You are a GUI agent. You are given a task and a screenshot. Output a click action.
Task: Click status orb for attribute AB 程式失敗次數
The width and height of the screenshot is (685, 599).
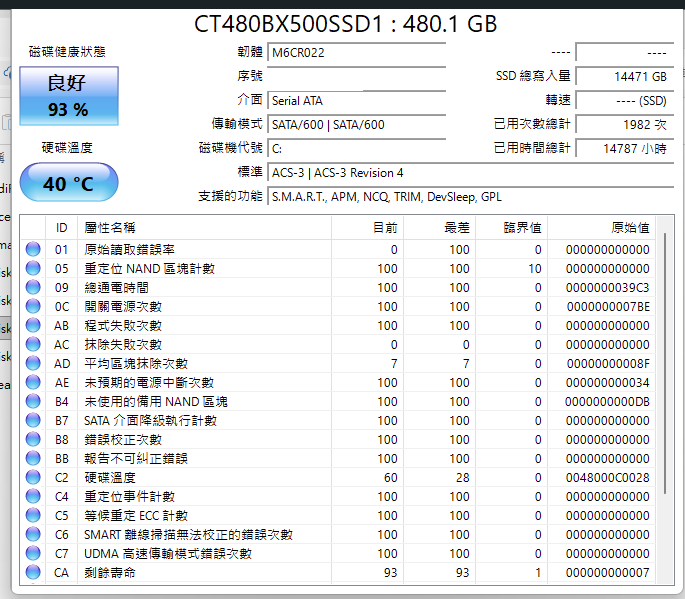coord(33,325)
